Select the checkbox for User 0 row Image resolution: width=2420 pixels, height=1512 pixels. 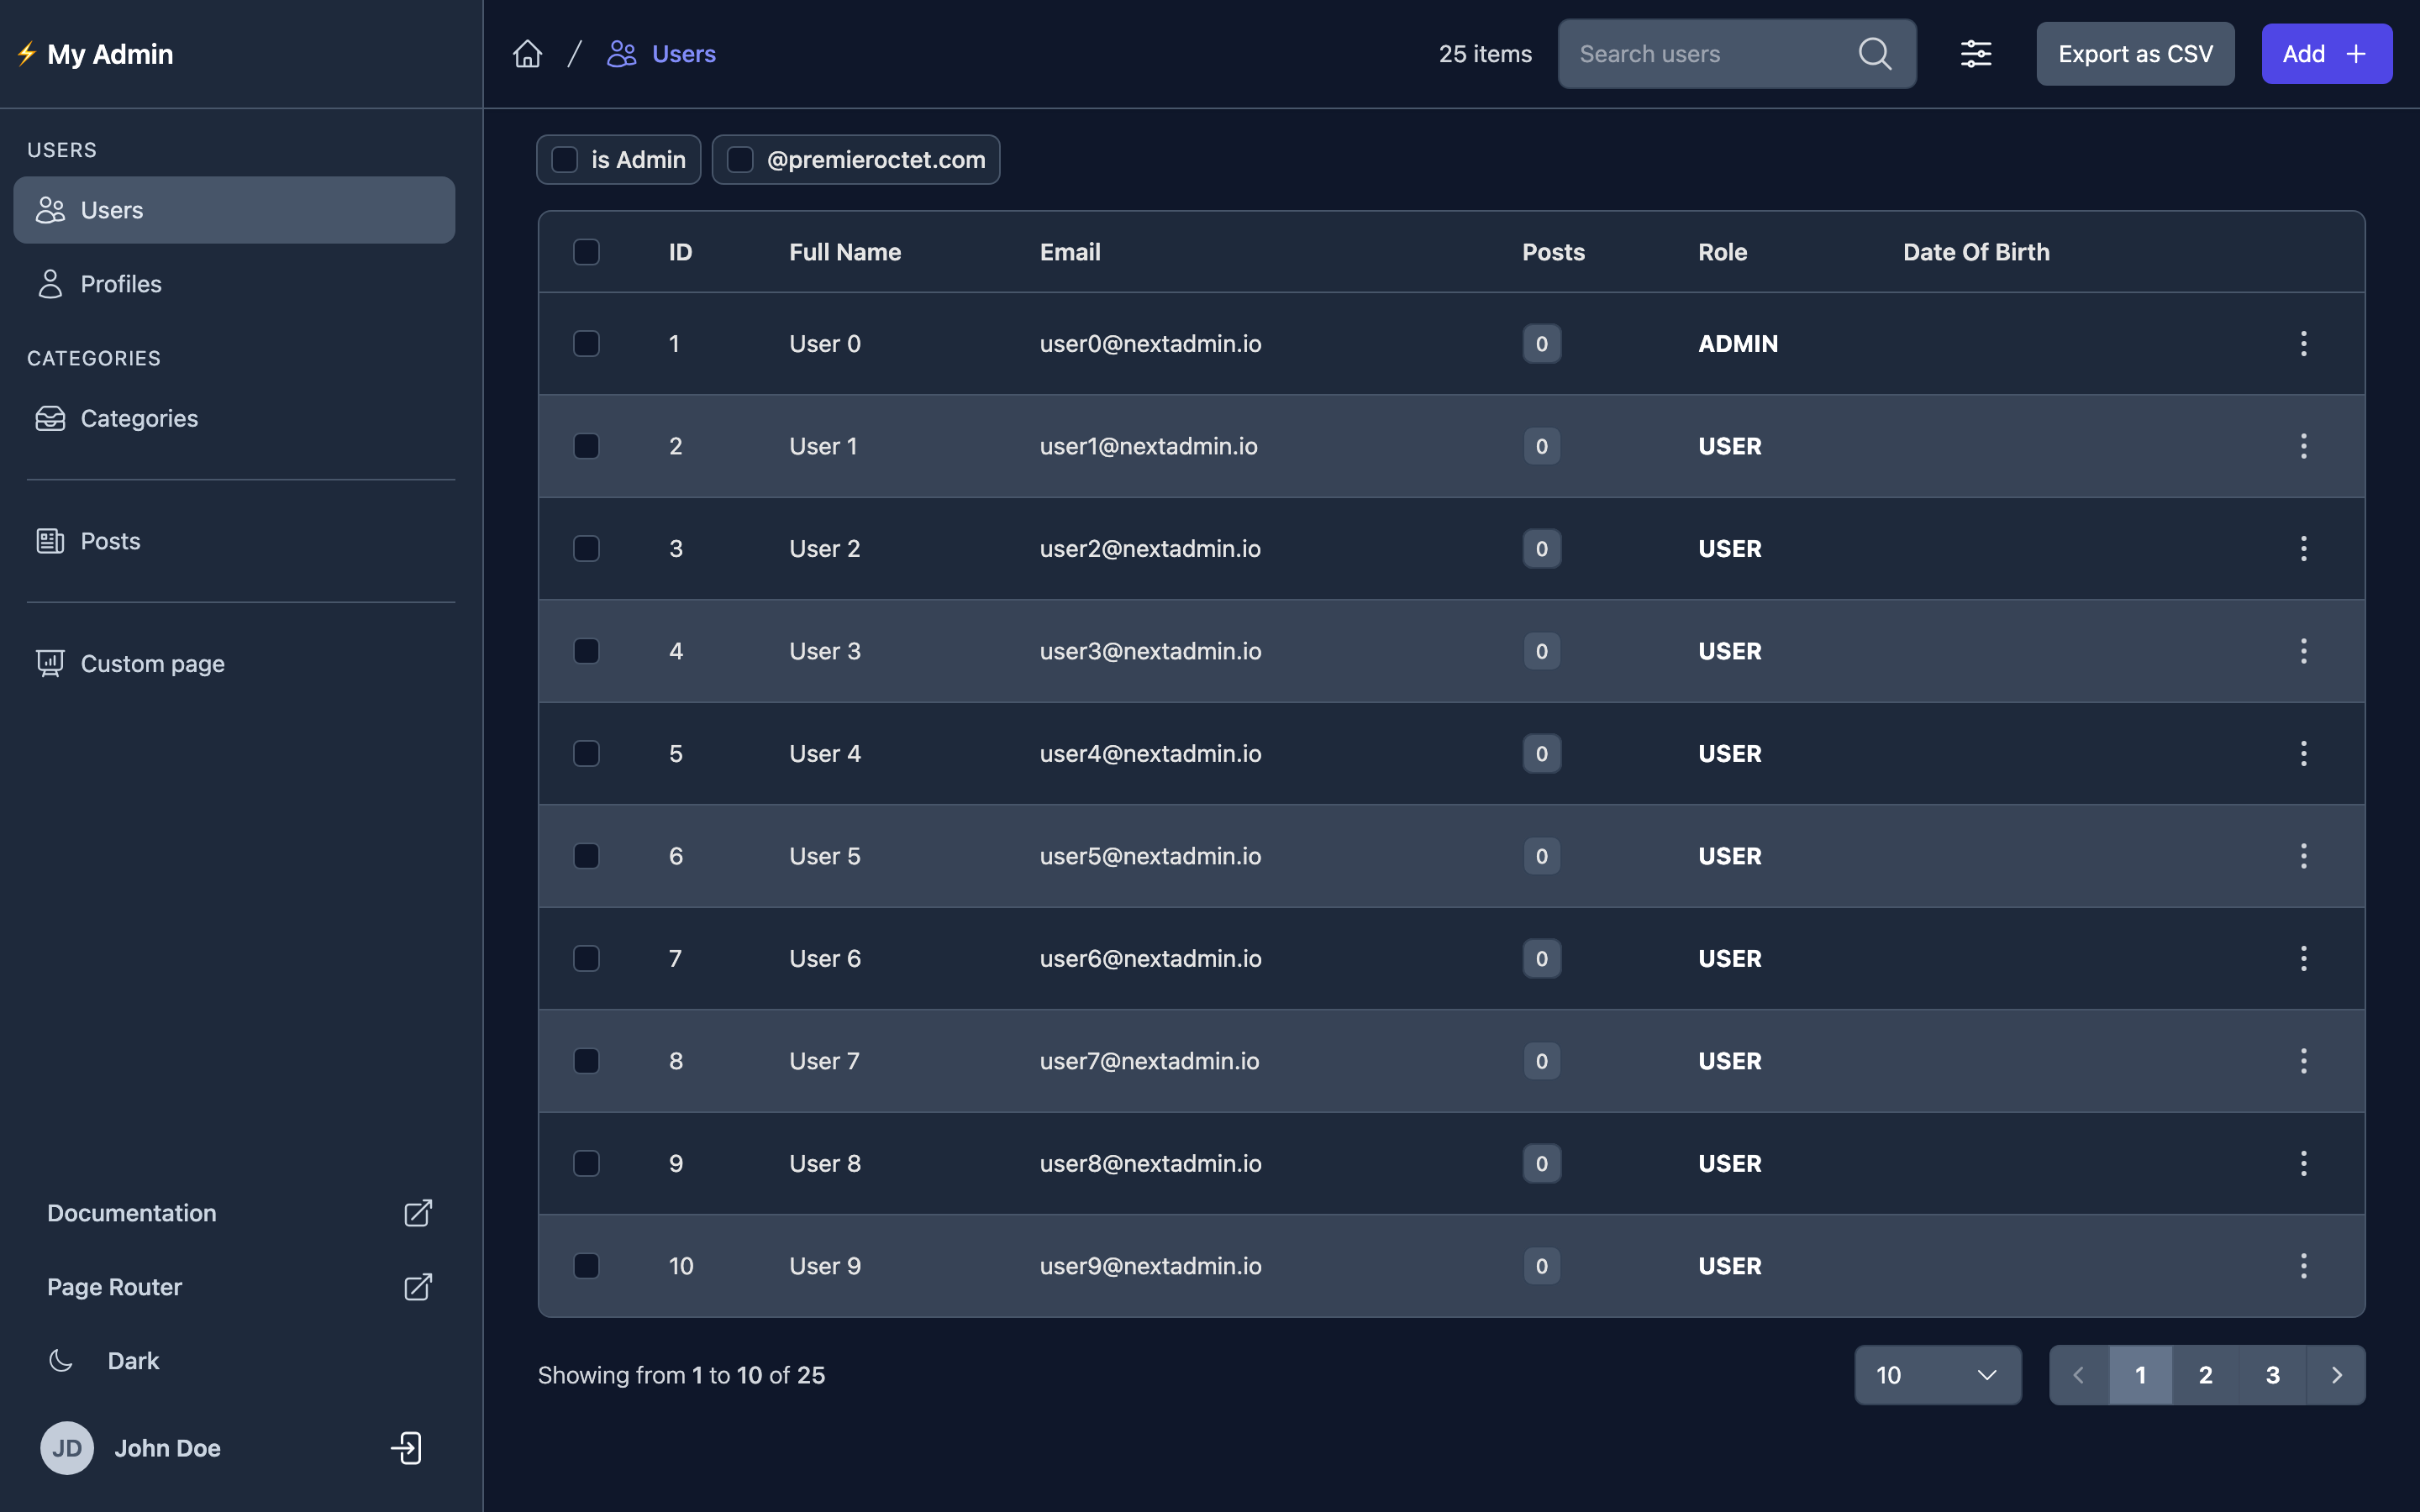[x=586, y=344]
